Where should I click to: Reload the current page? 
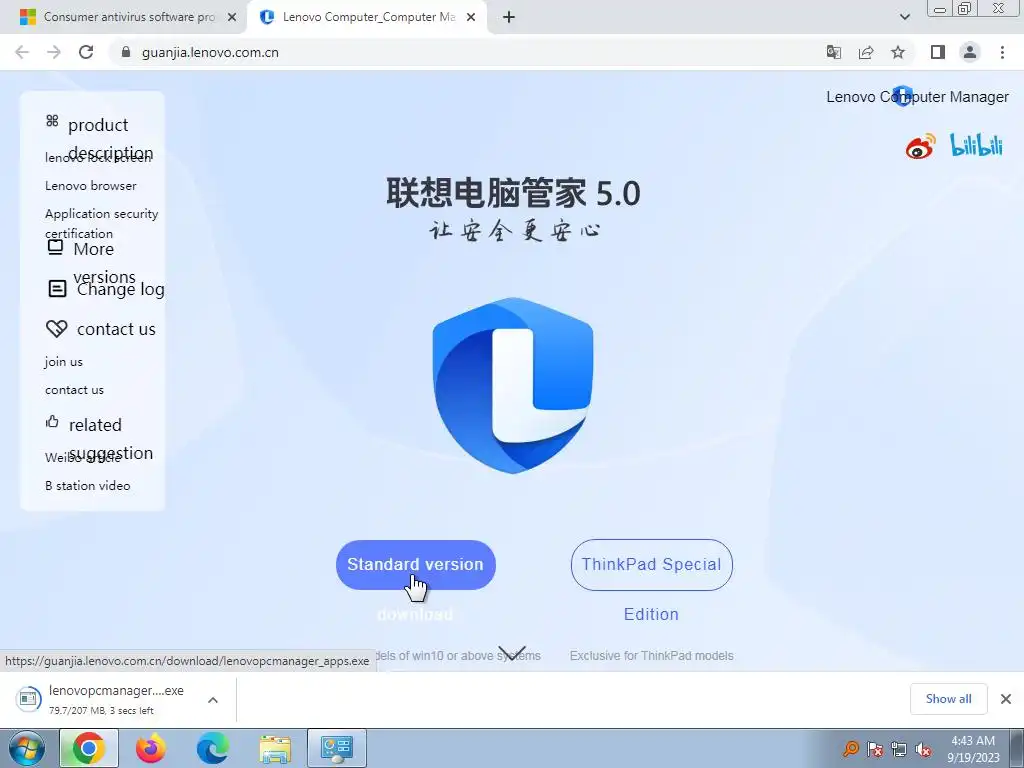86,52
